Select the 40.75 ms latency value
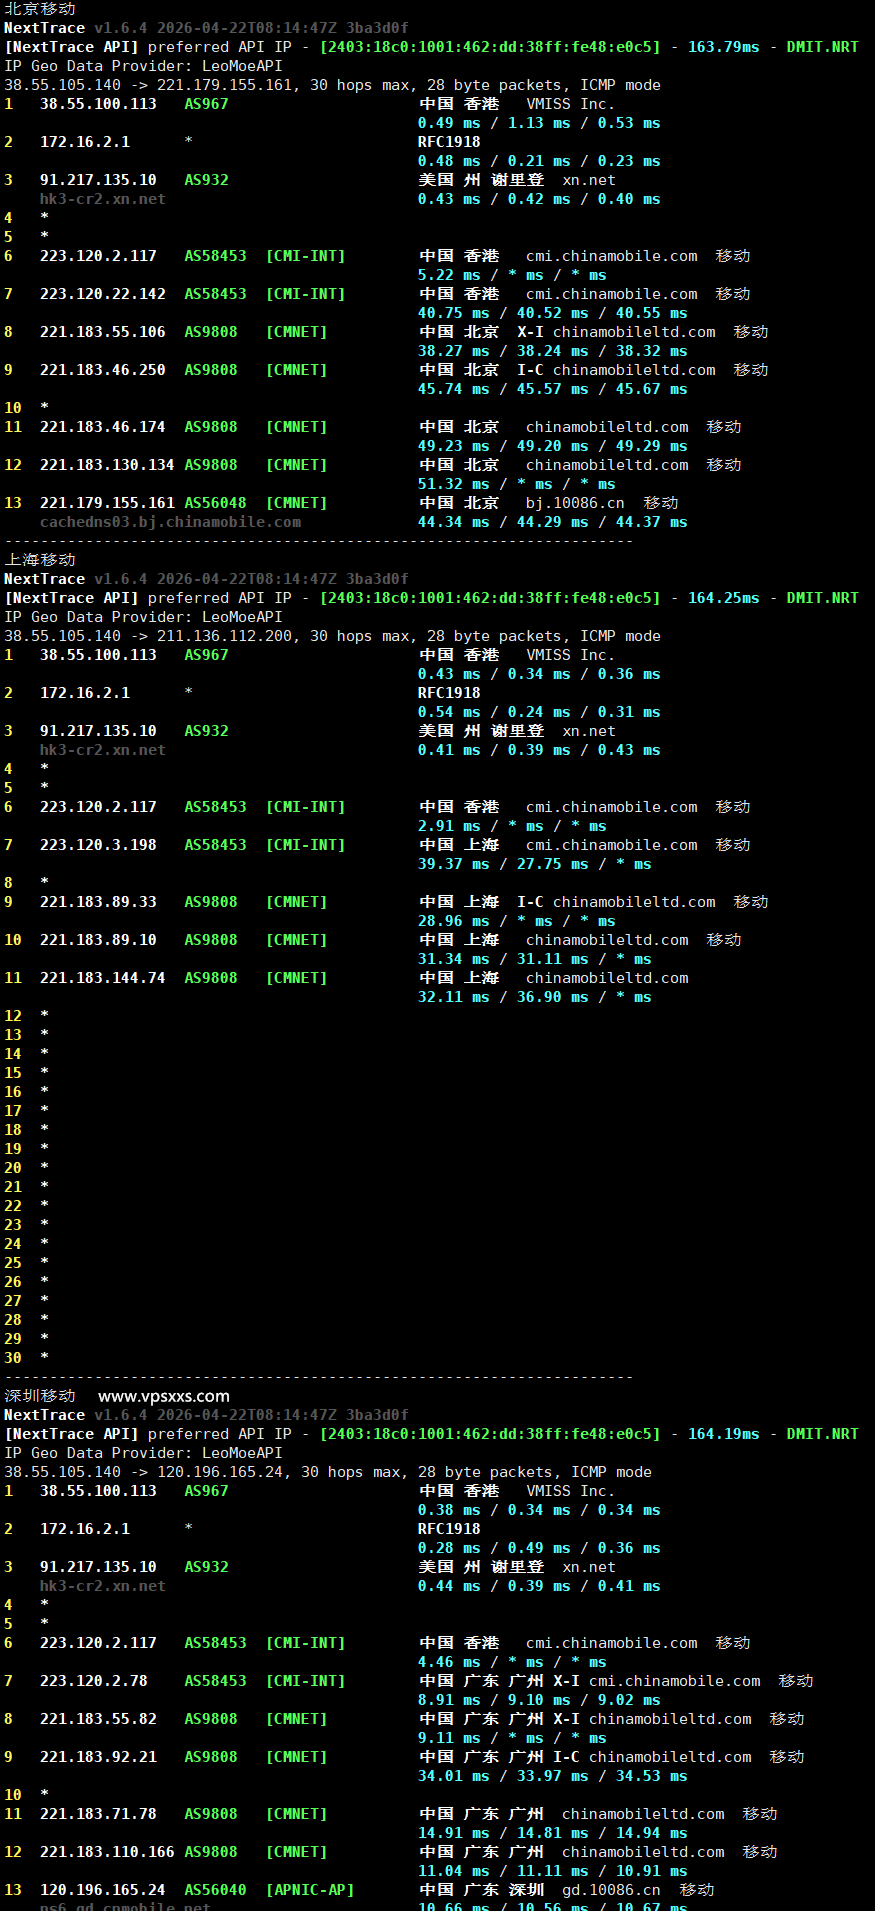The width and height of the screenshot is (875, 1911). click(x=454, y=313)
